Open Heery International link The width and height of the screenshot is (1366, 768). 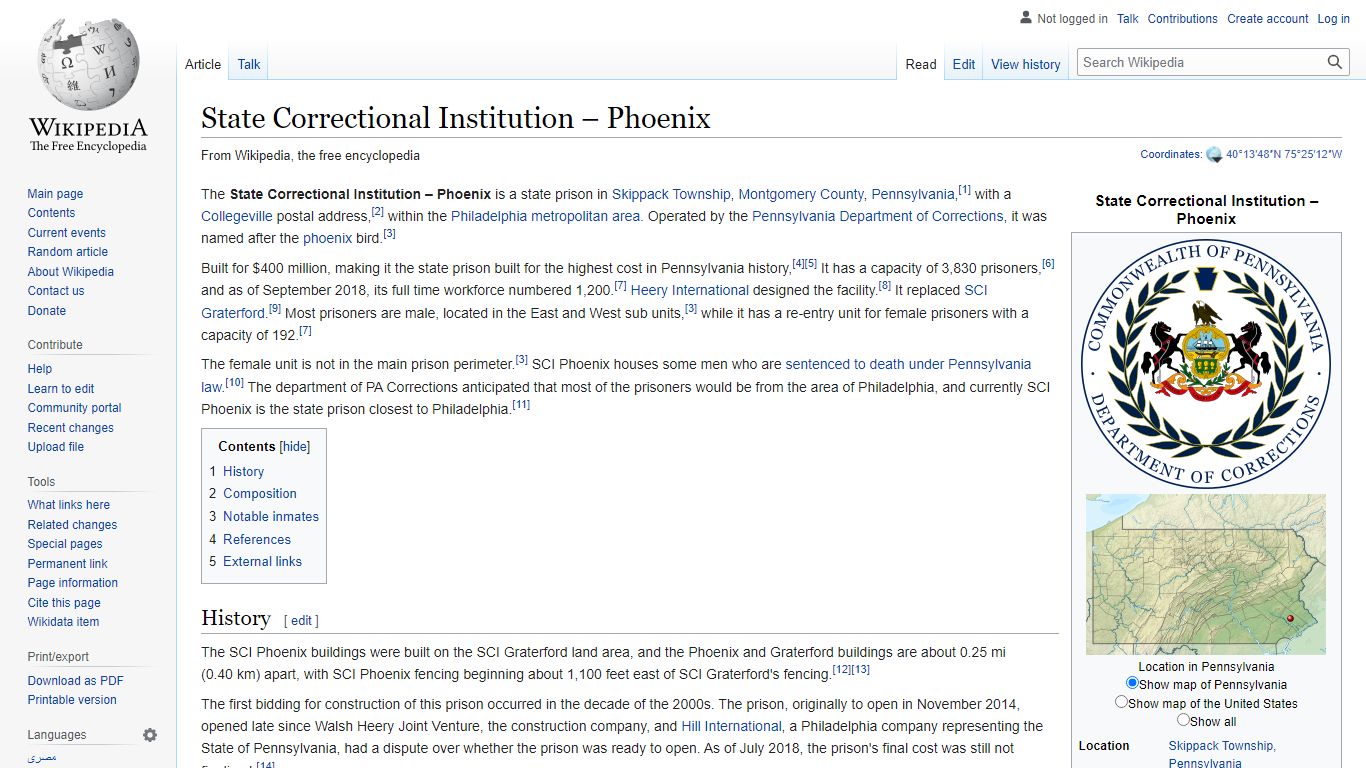tap(690, 291)
